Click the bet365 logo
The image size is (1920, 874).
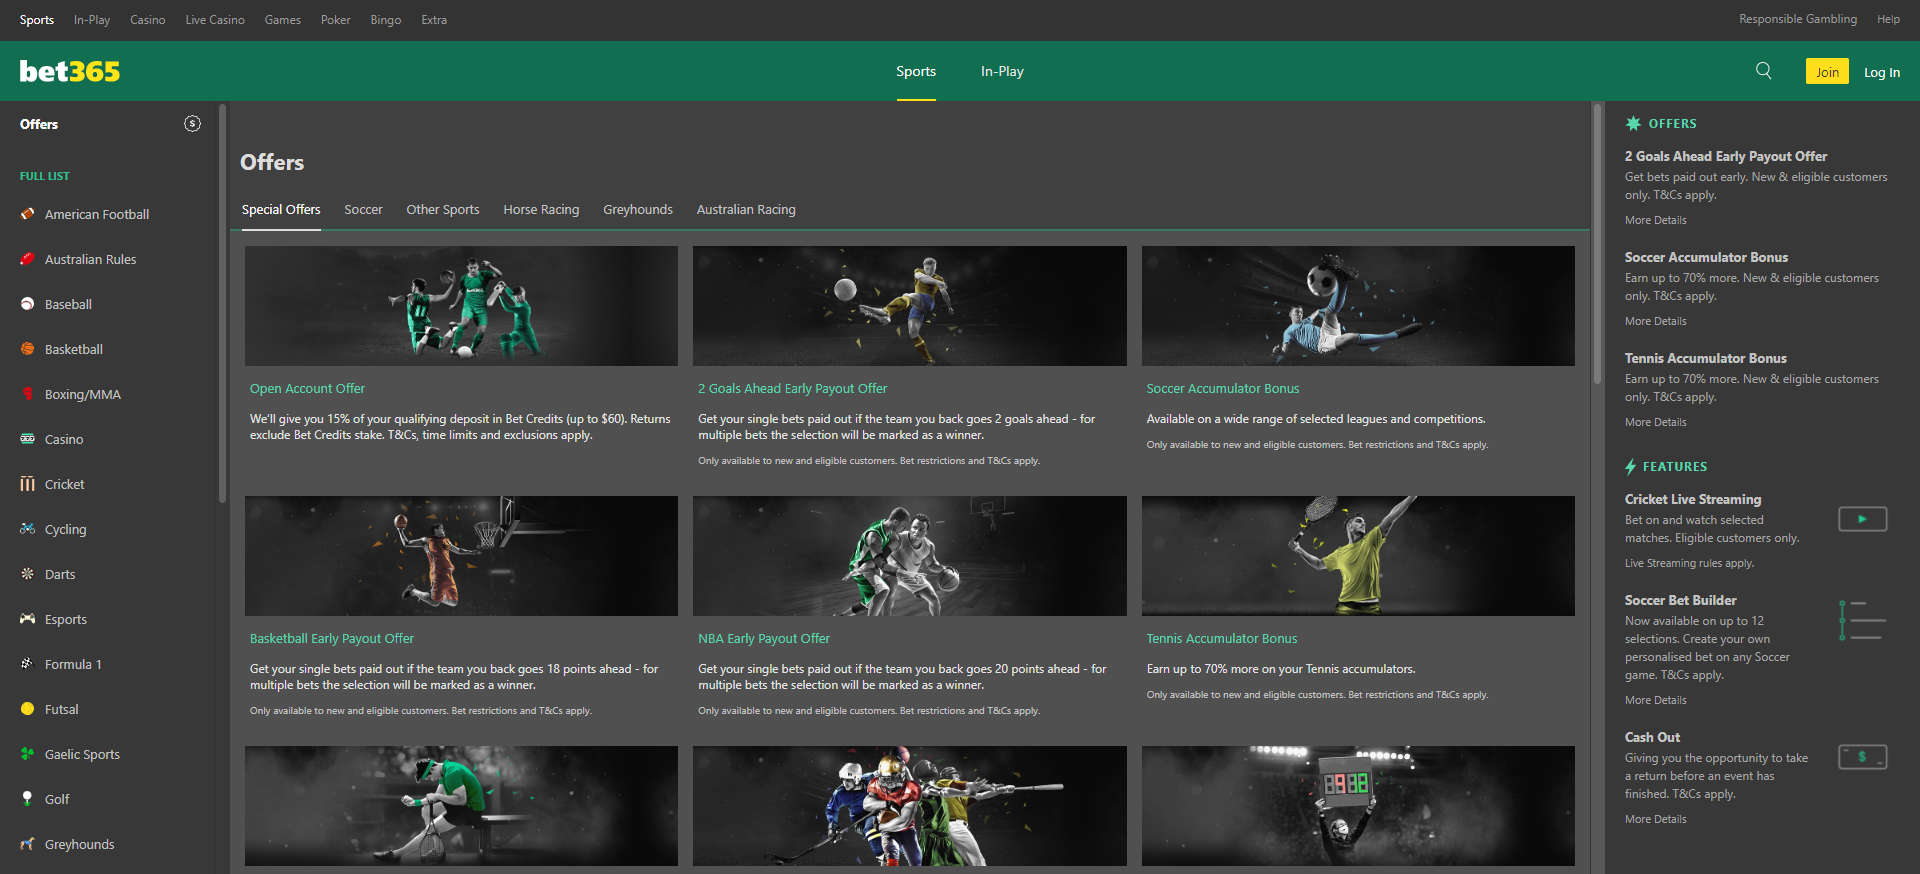[69, 71]
